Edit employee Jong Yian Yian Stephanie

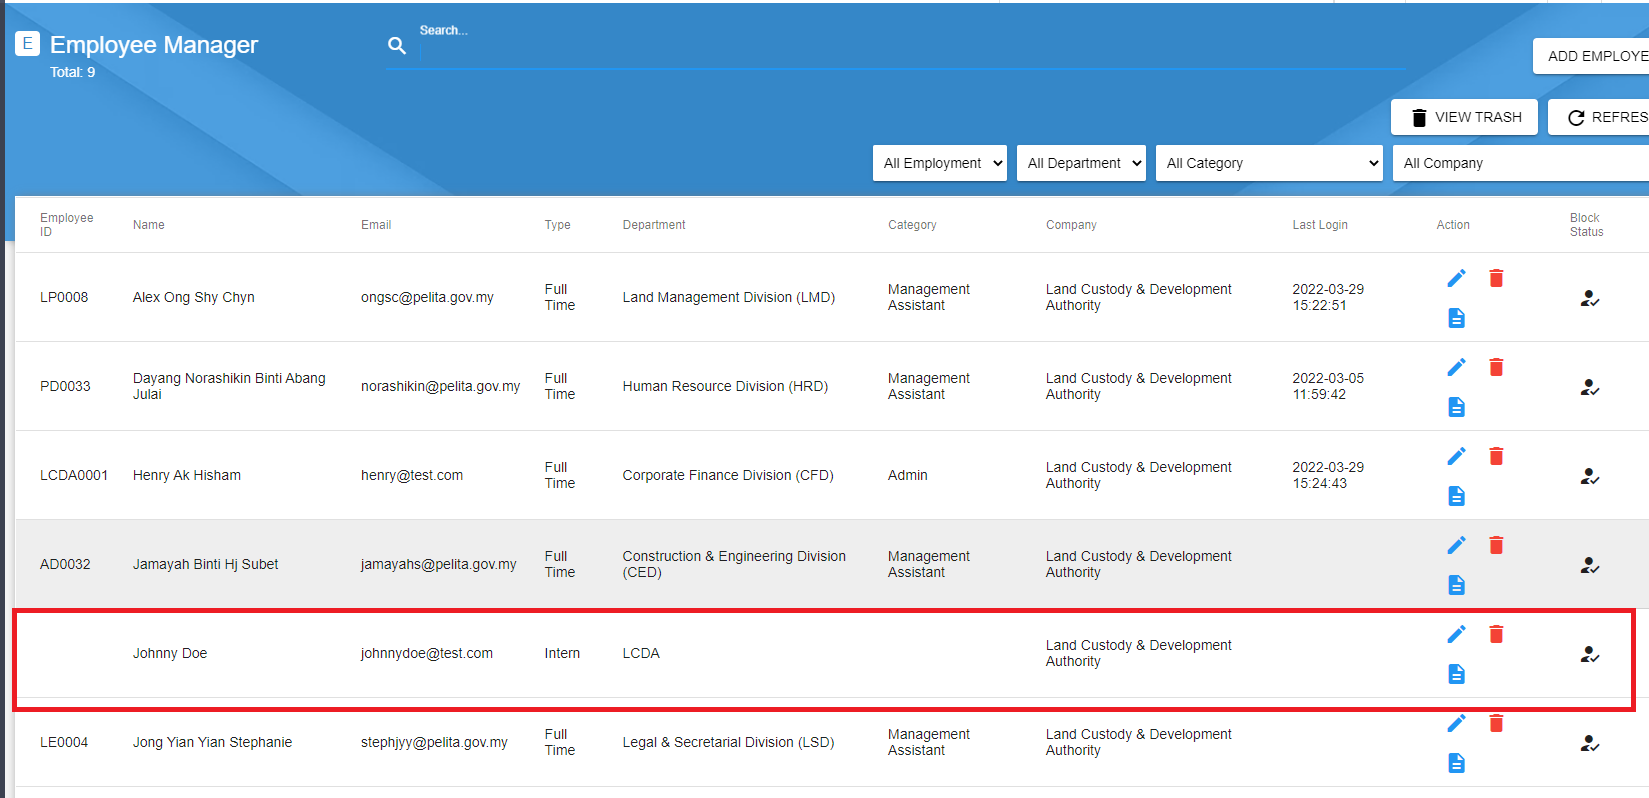(1456, 723)
